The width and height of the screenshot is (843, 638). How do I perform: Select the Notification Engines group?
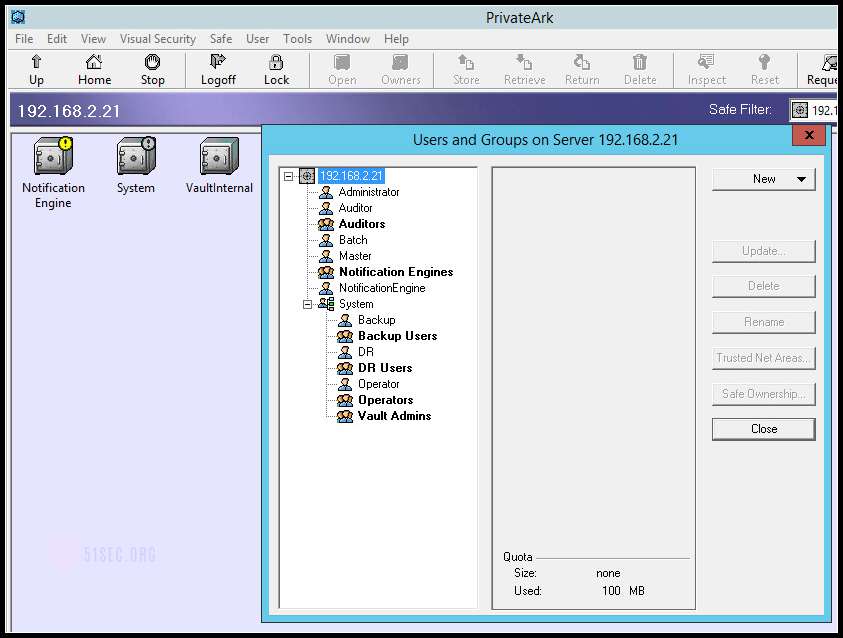[396, 272]
